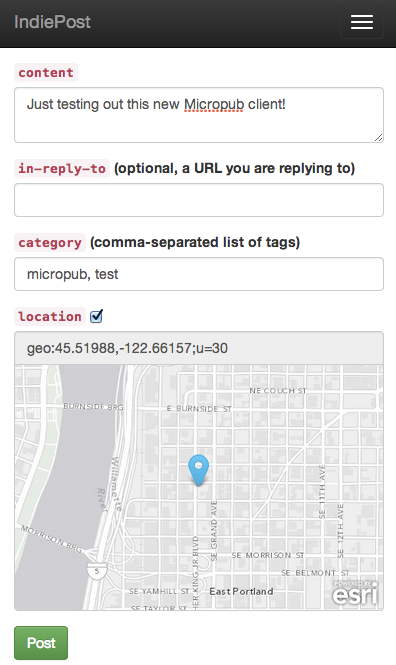
Task: Click the blue map pin marker
Action: tap(198, 470)
